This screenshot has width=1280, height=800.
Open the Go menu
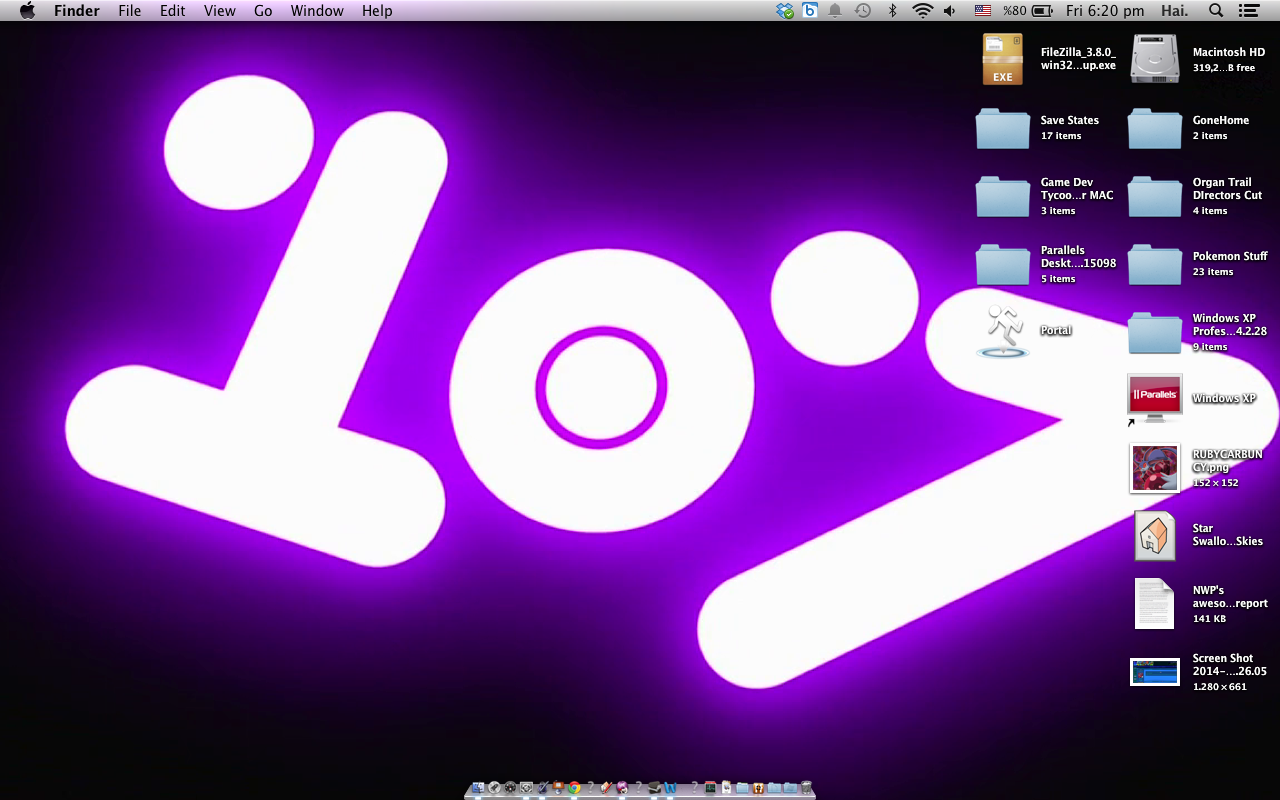[x=263, y=11]
